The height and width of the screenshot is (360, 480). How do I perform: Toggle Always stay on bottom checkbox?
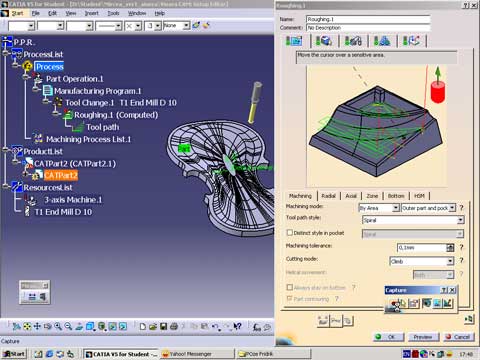coord(290,287)
